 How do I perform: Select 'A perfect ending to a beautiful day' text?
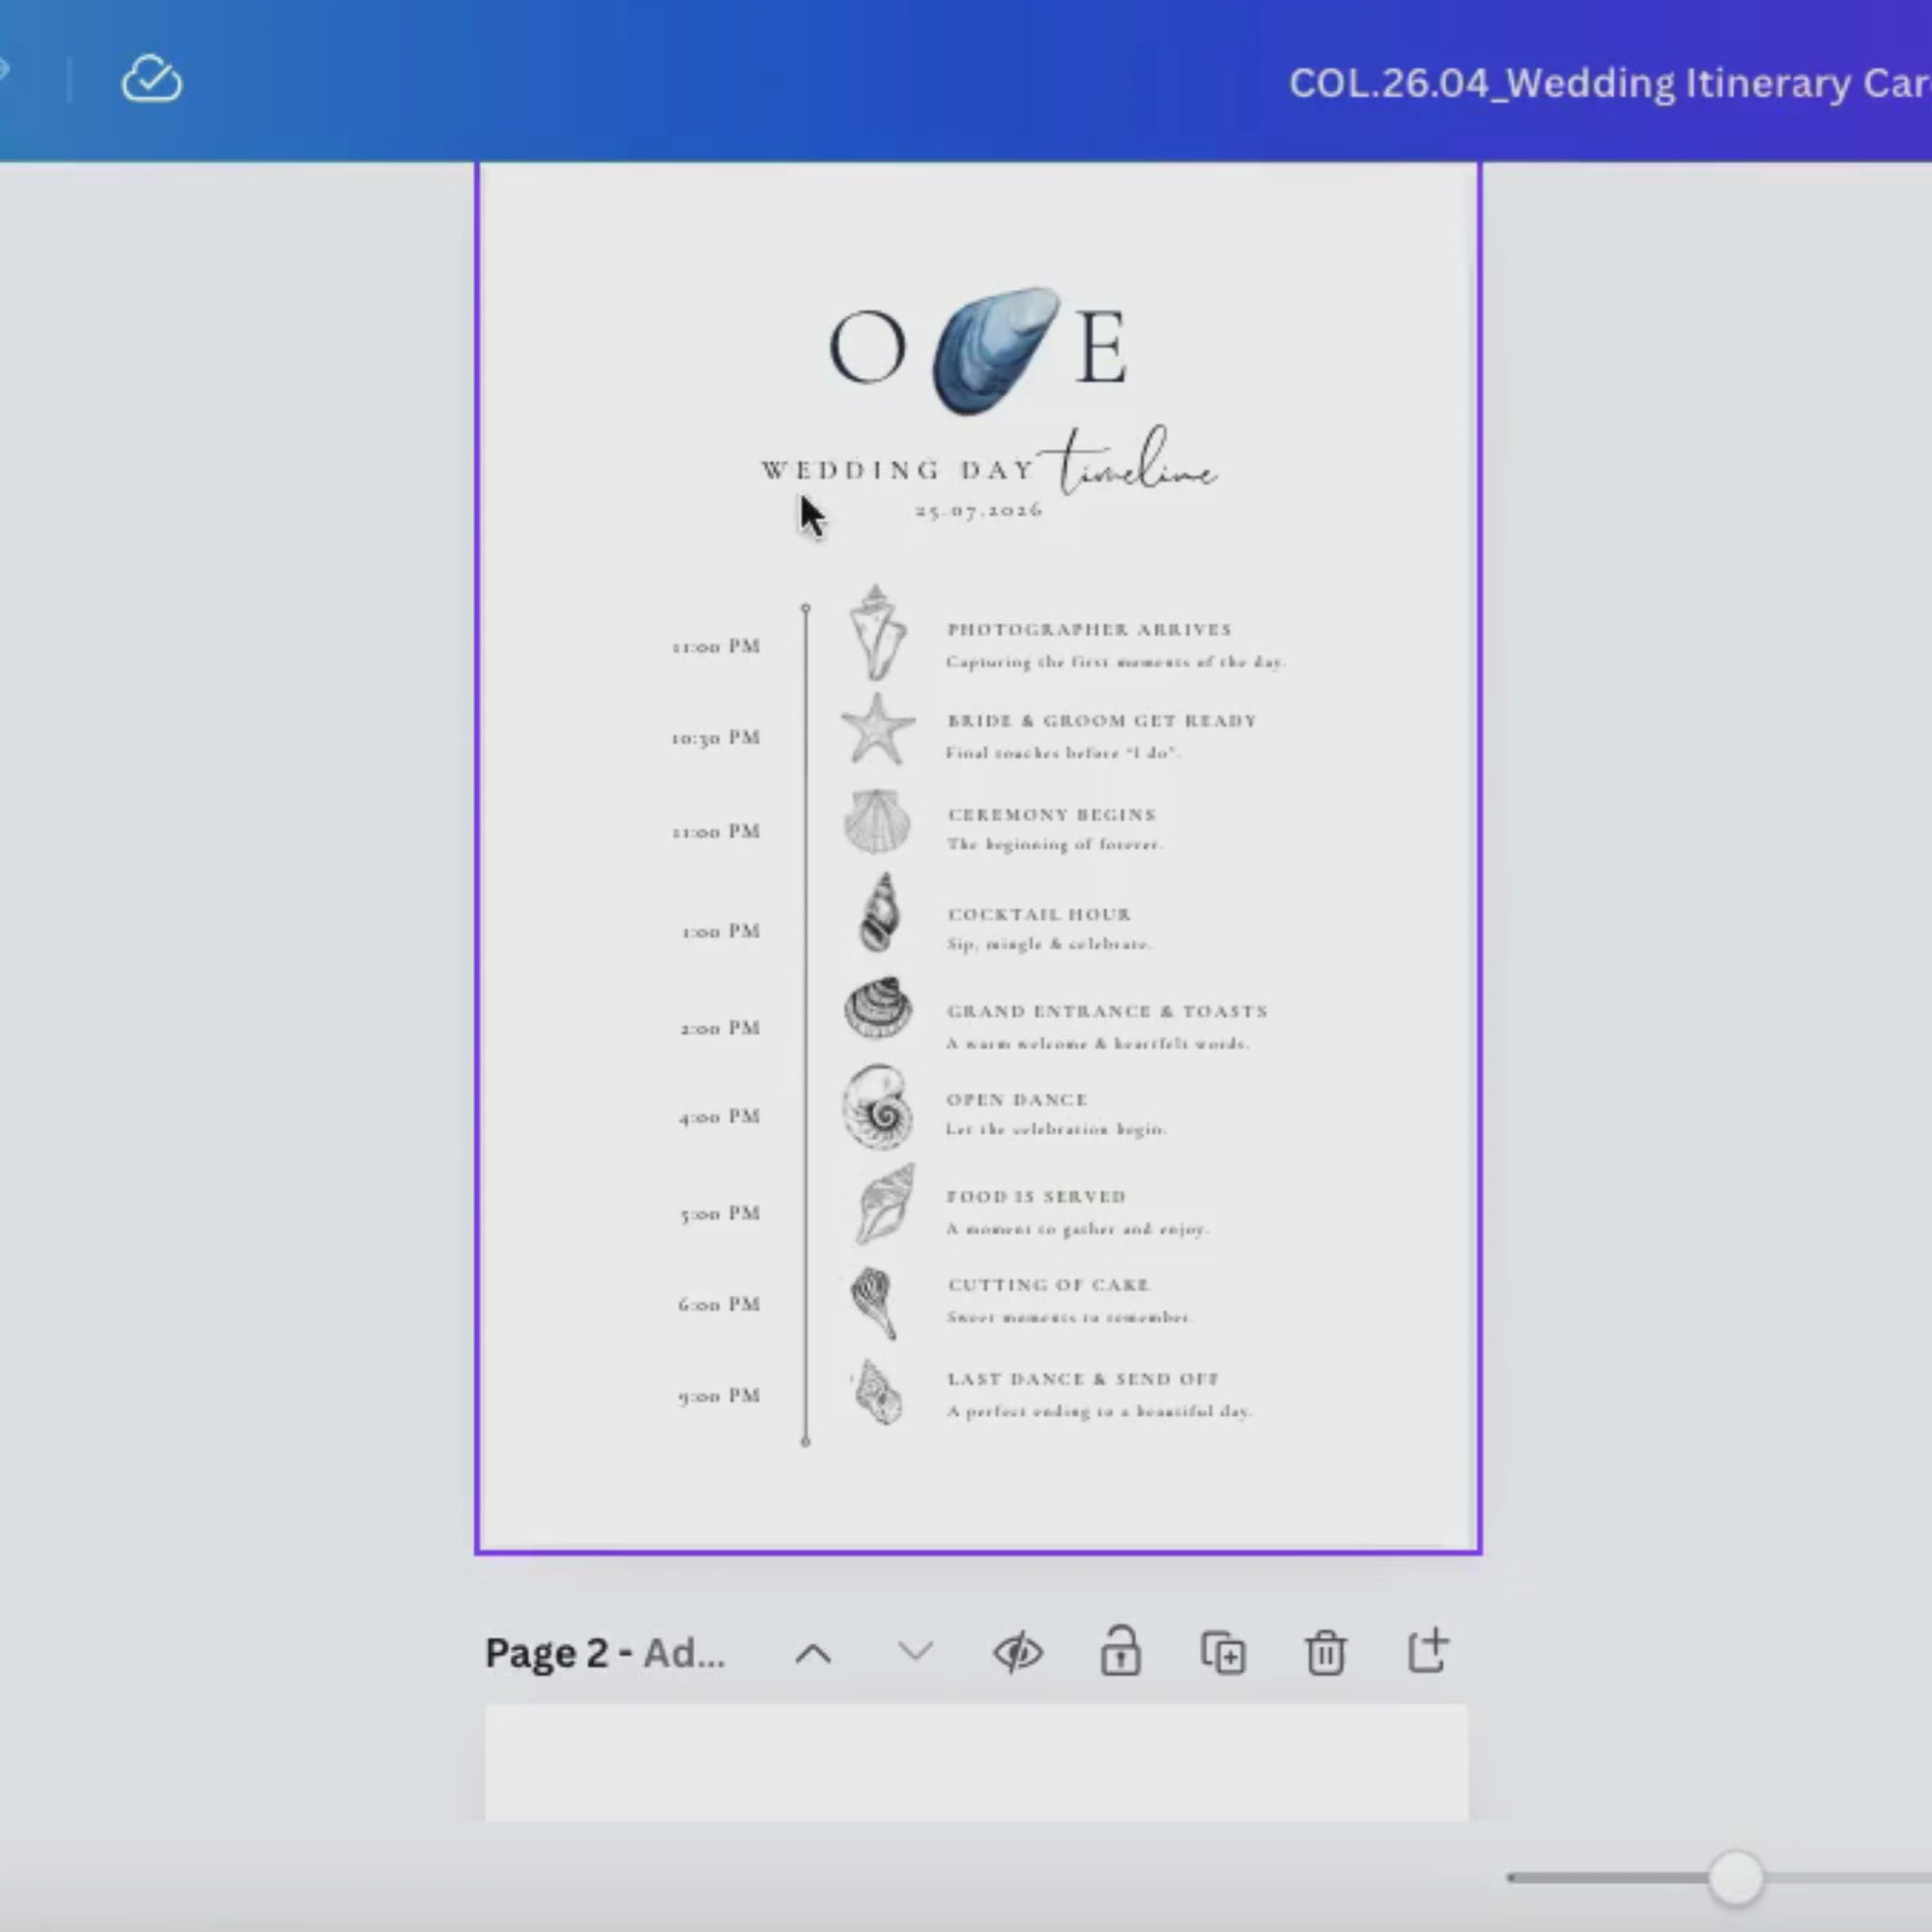point(1099,1411)
